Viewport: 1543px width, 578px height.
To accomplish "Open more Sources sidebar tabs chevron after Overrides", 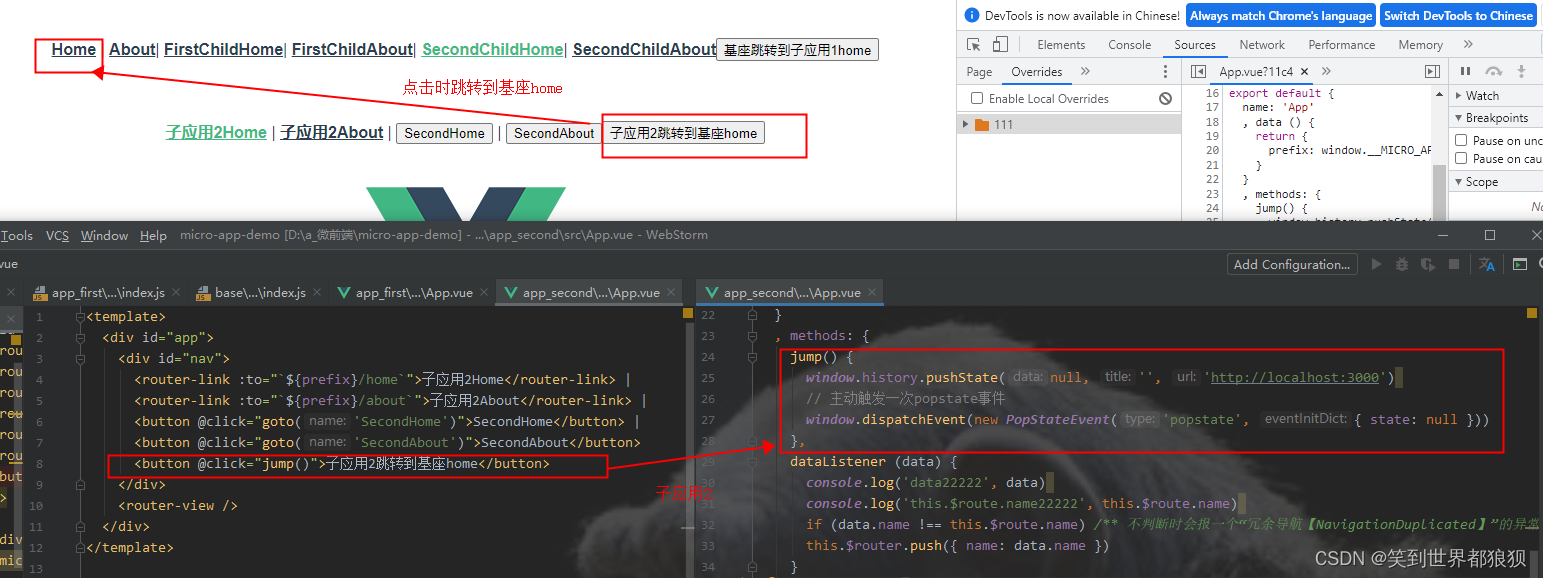I will pos(1085,72).
